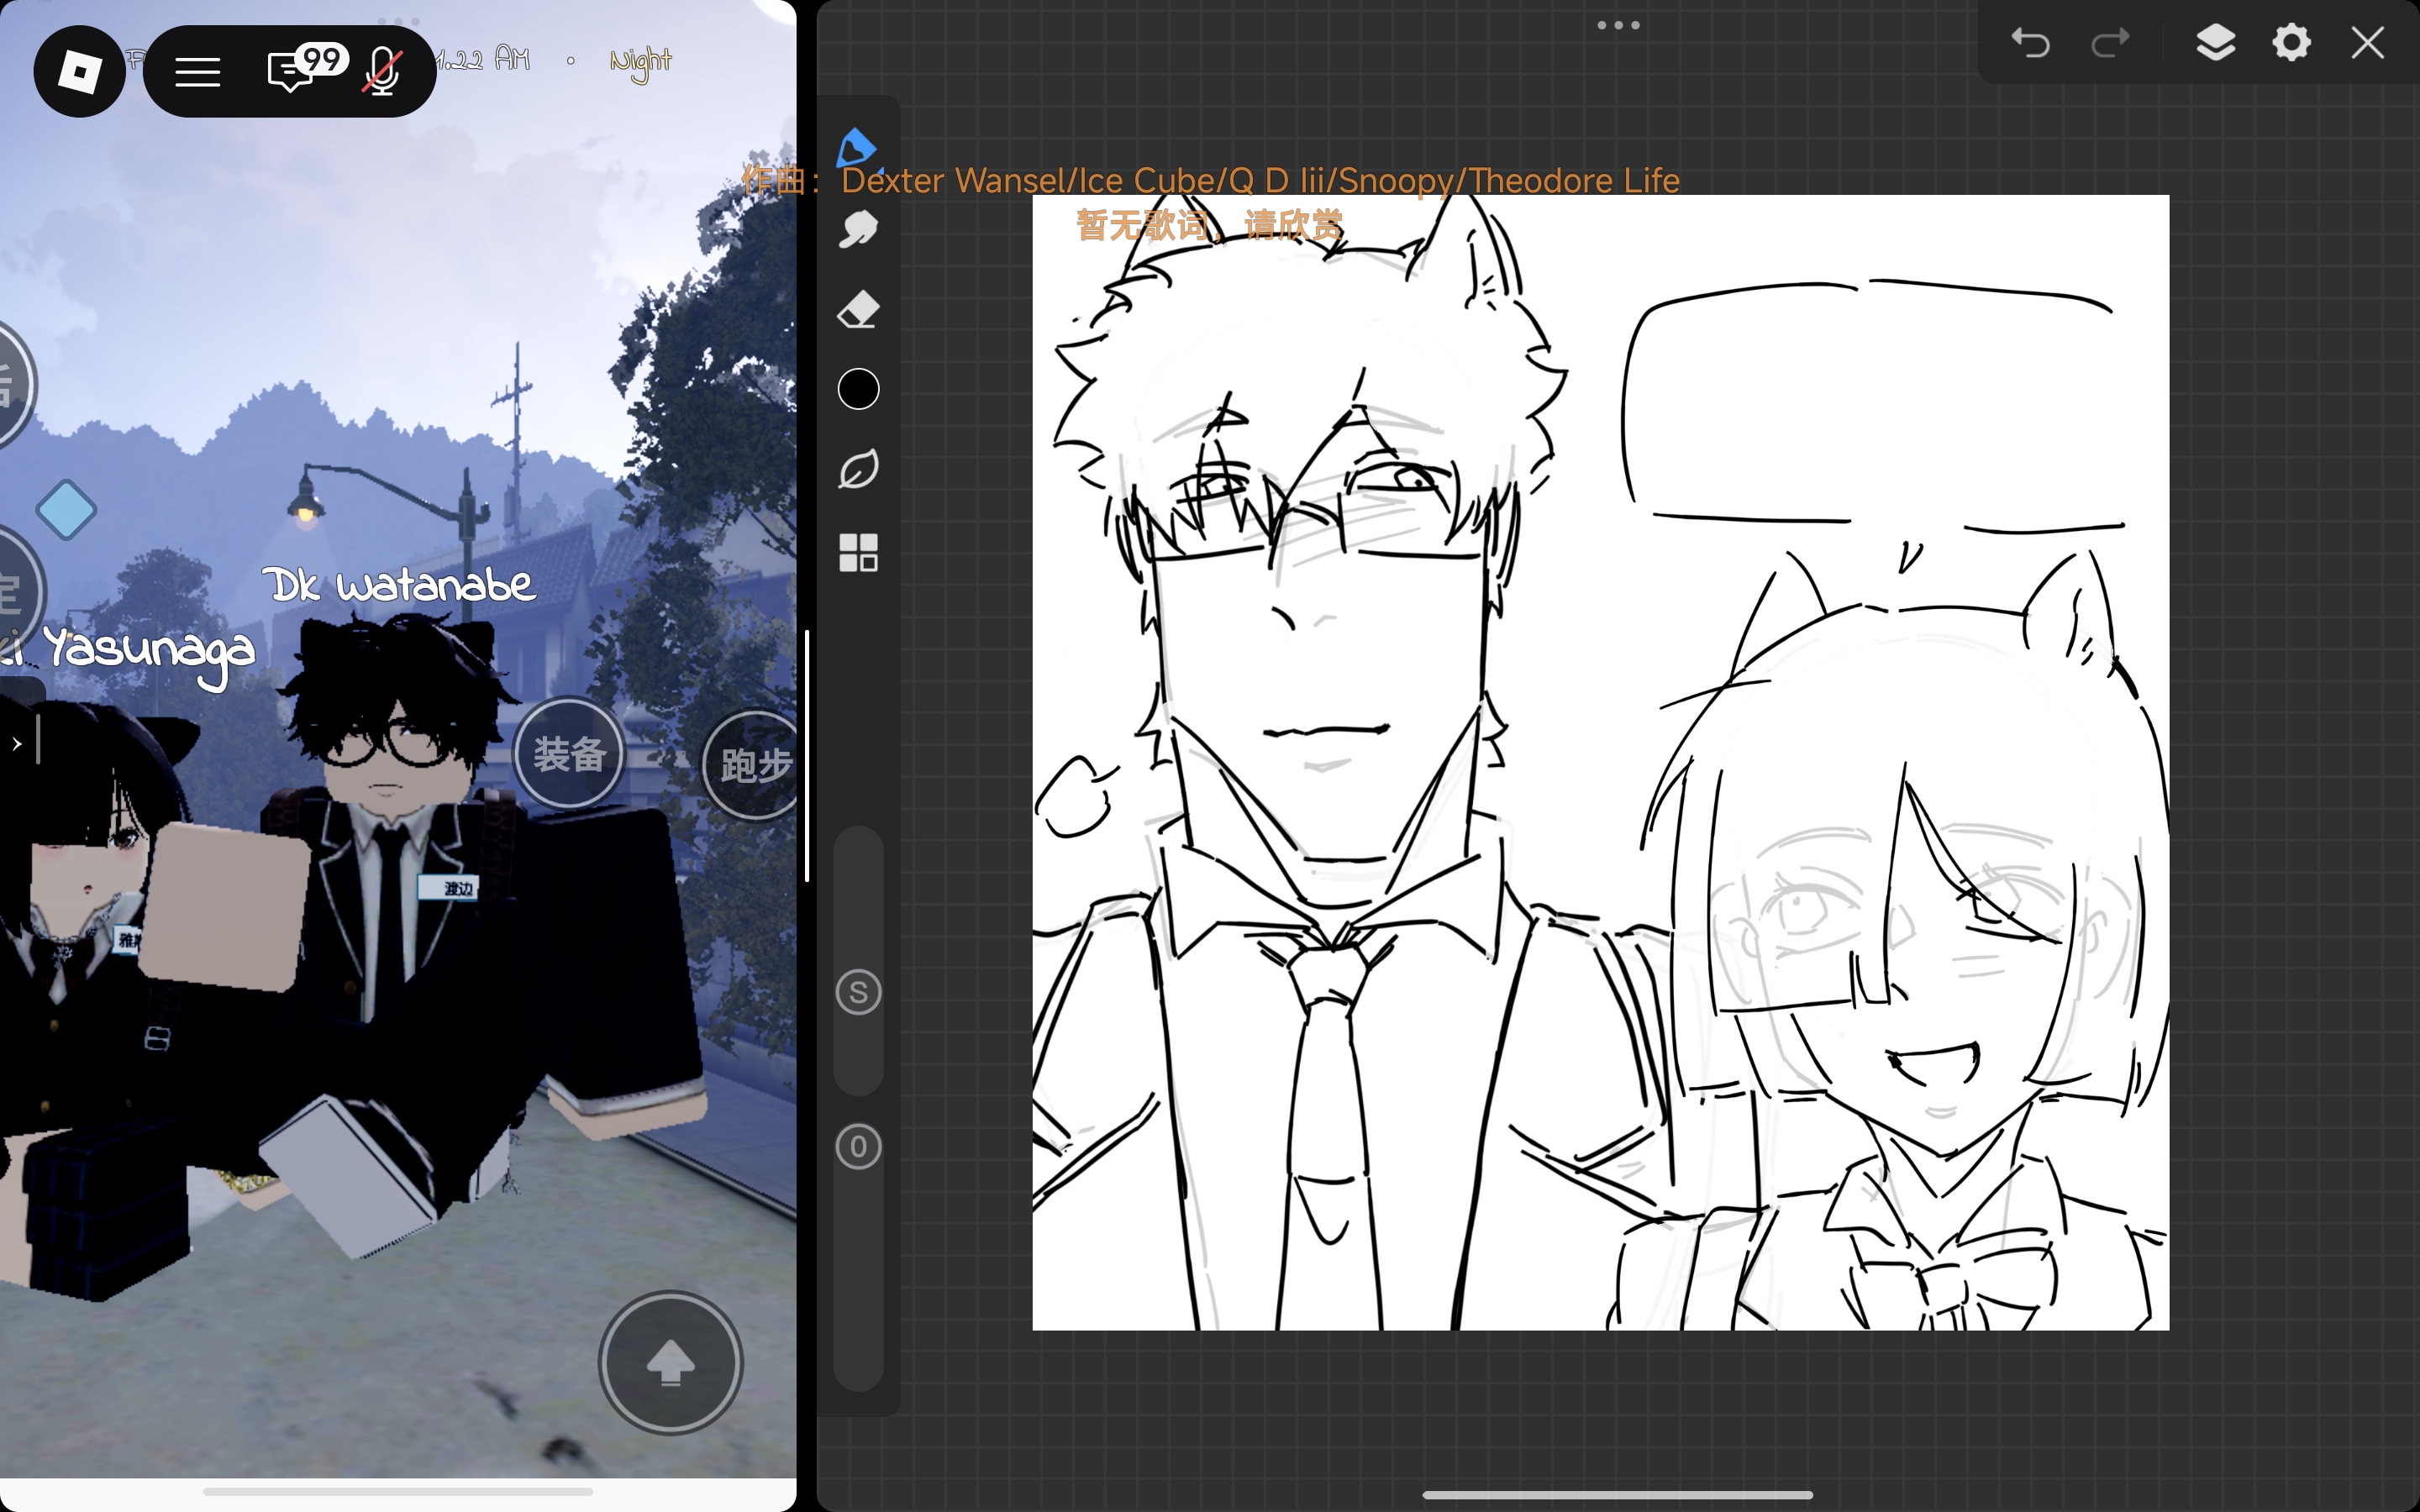2420x1512 pixels.
Task: Tap the jump arrow button
Action: click(670, 1363)
